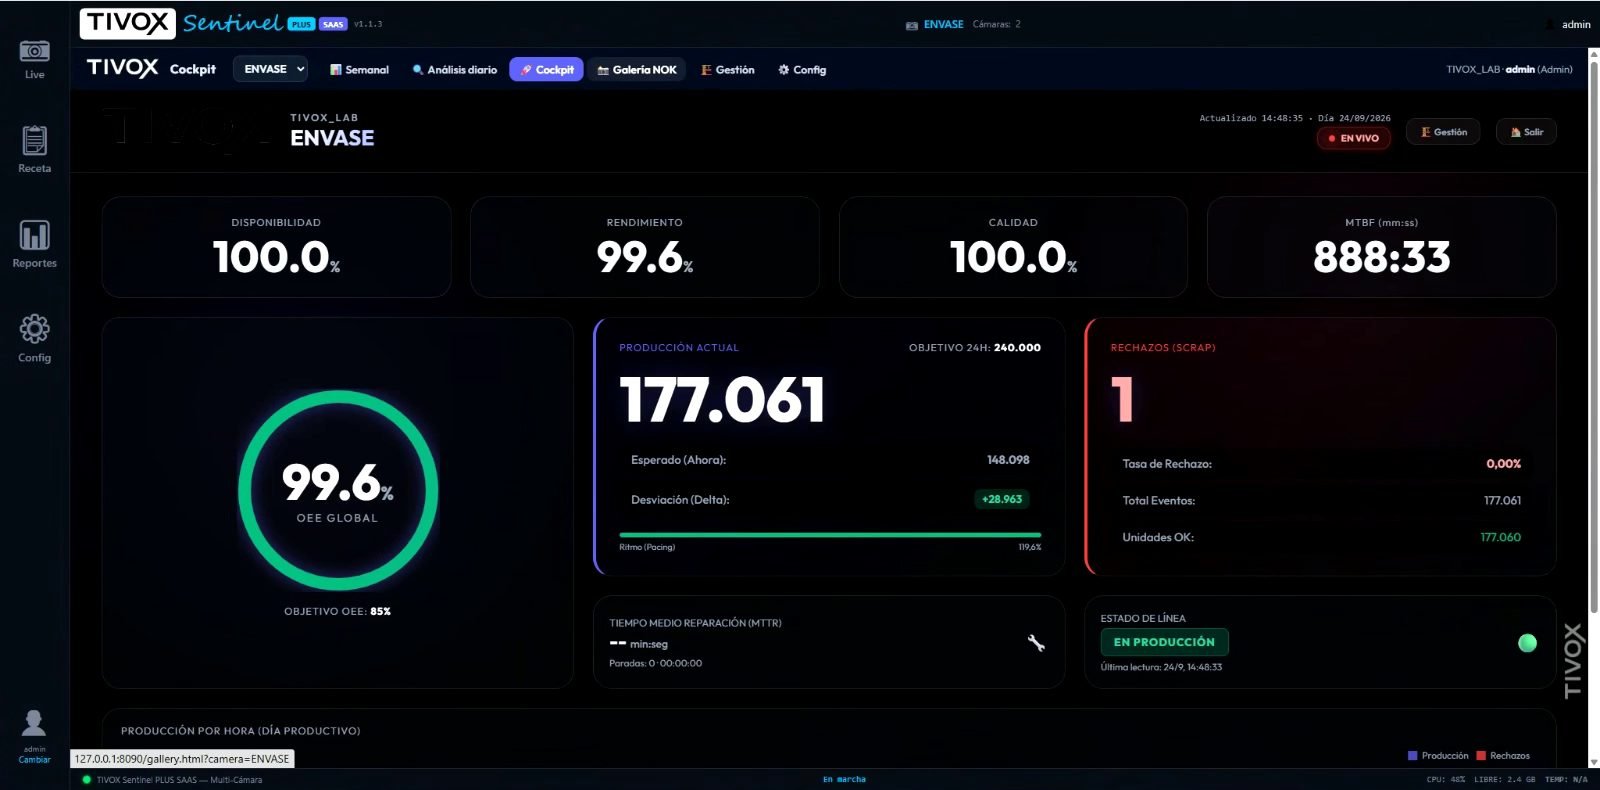Click the Ritmo (Pacing) progress bar
The image size is (1600, 790).
coord(830,535)
